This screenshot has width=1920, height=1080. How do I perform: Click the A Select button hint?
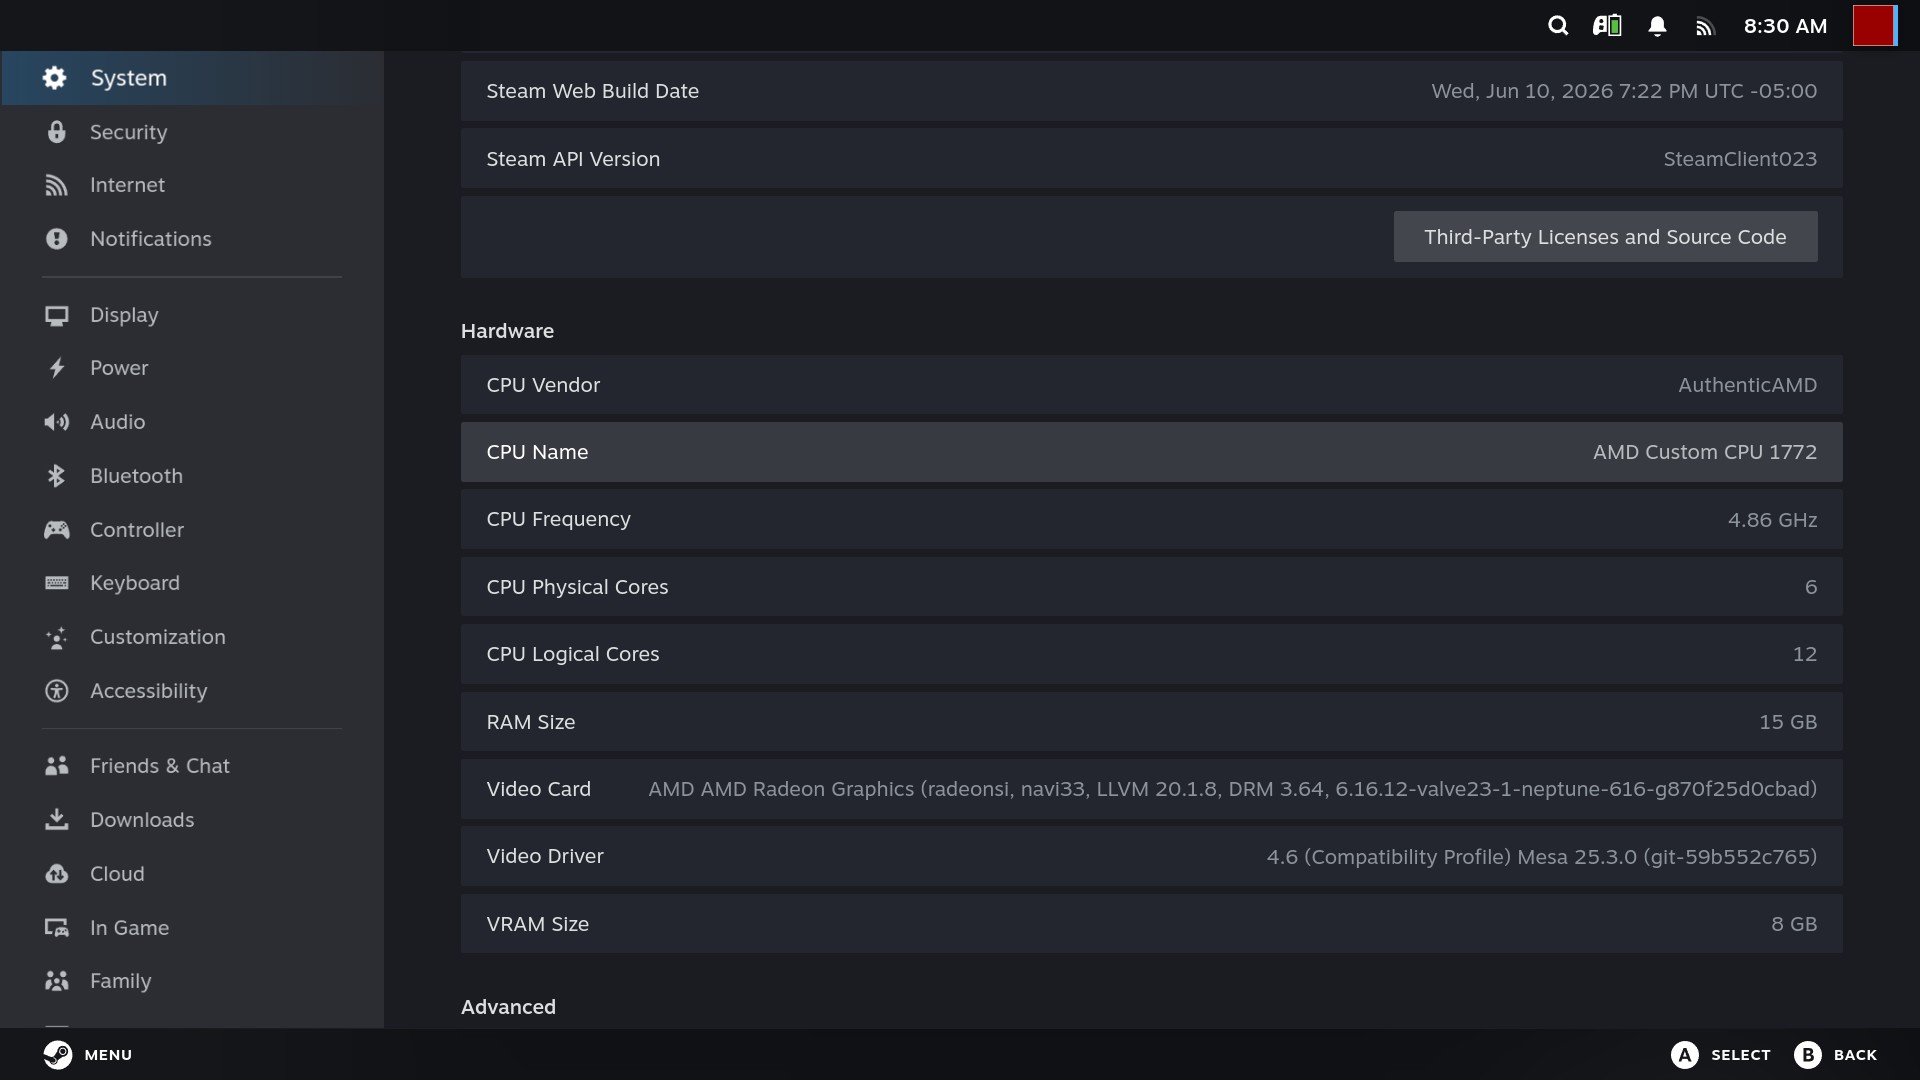pos(1720,1054)
